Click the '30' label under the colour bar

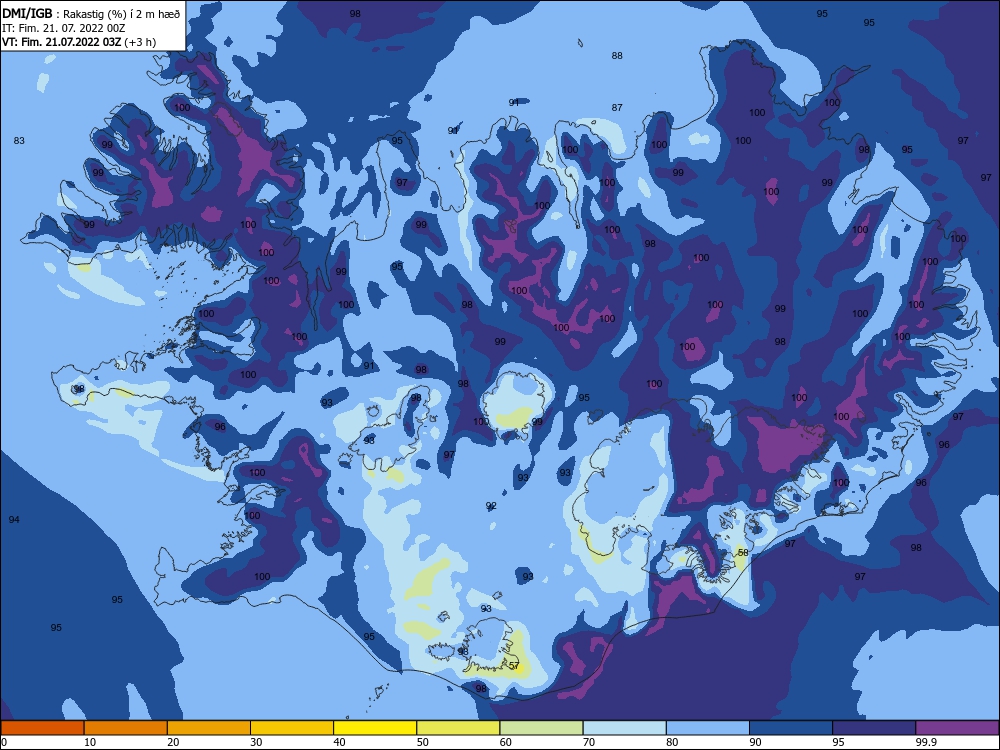[256, 742]
